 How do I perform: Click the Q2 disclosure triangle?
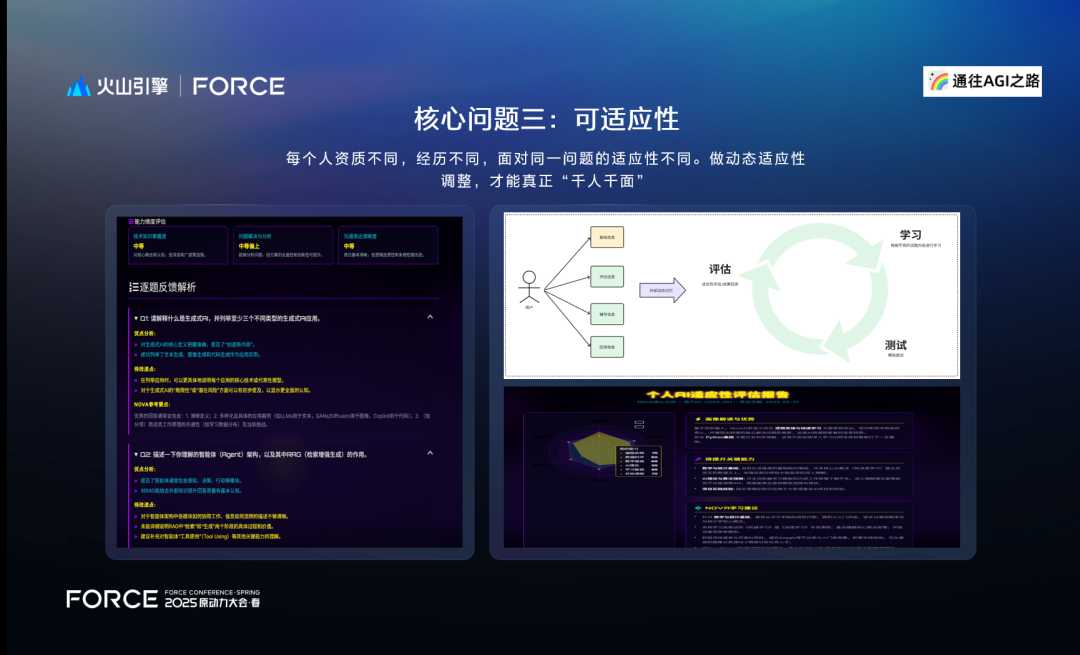[136, 455]
